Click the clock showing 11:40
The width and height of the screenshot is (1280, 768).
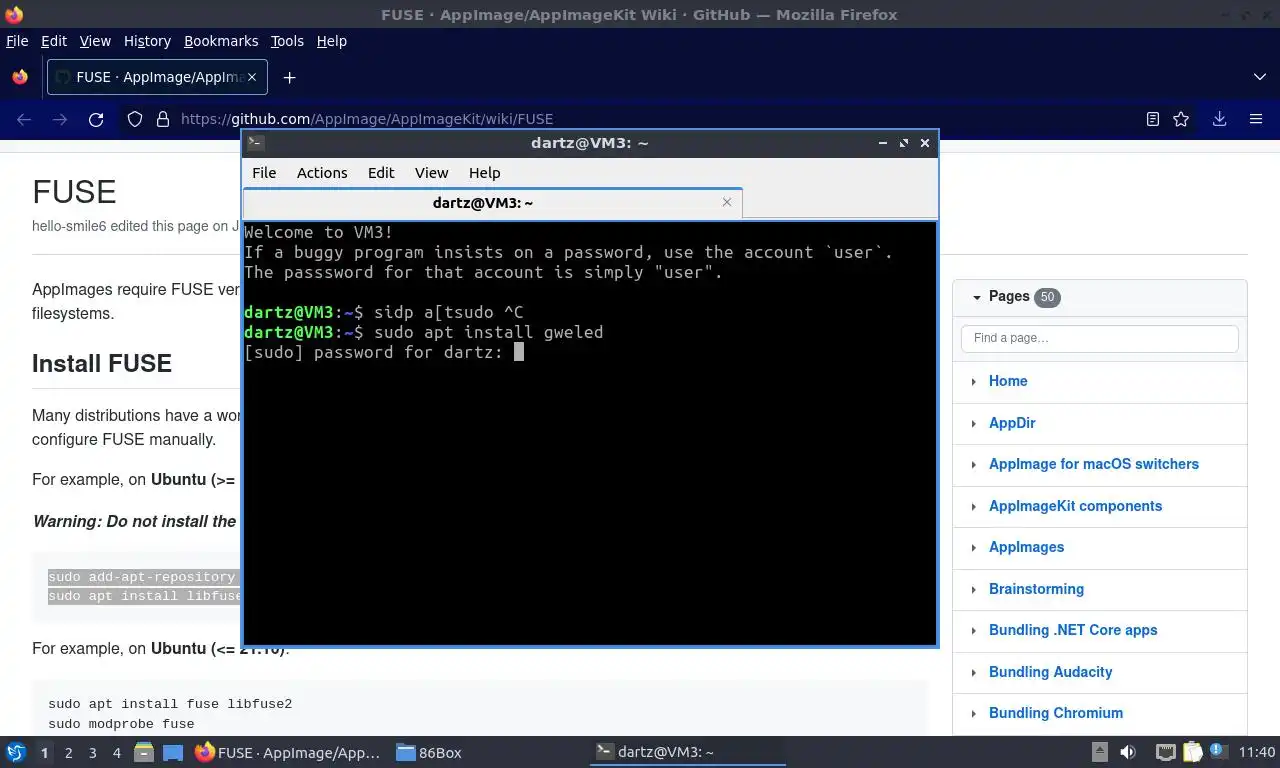(1257, 752)
